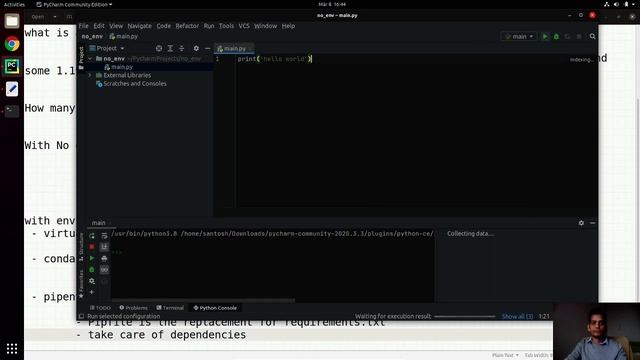Open Run panel console settings gear

pos(92,281)
